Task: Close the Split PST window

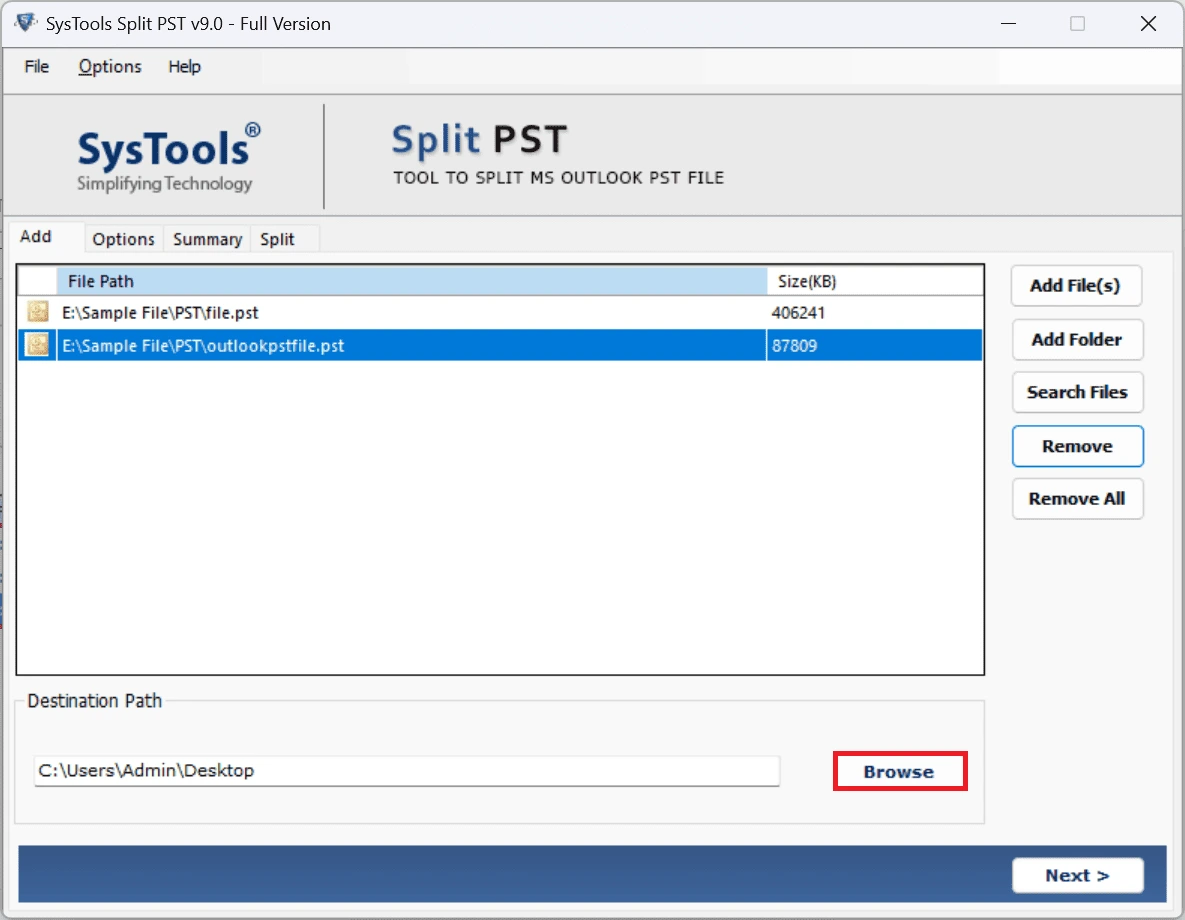Action: coord(1148,23)
